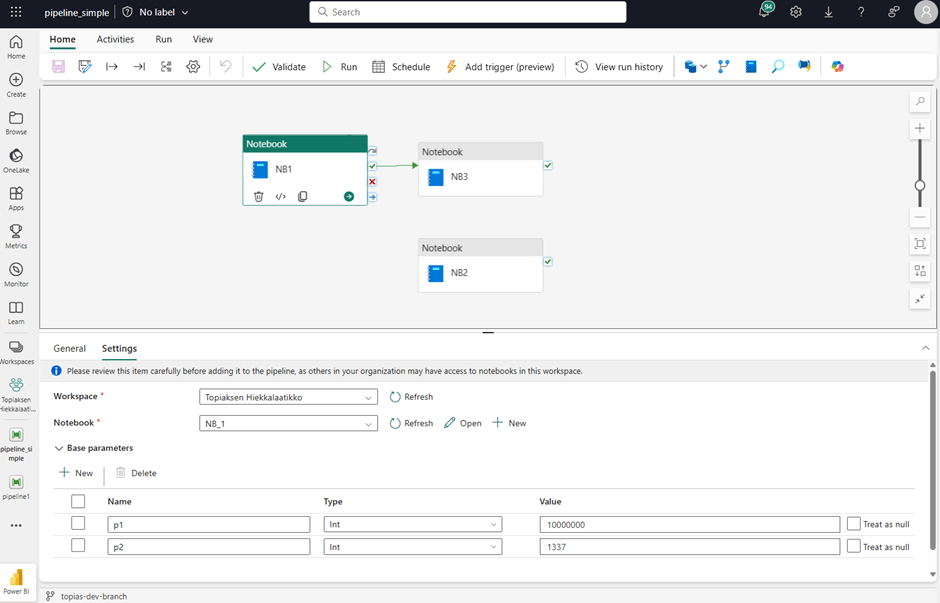Delete the NB1 notebook activity
The height and width of the screenshot is (603, 940).
coord(258,197)
